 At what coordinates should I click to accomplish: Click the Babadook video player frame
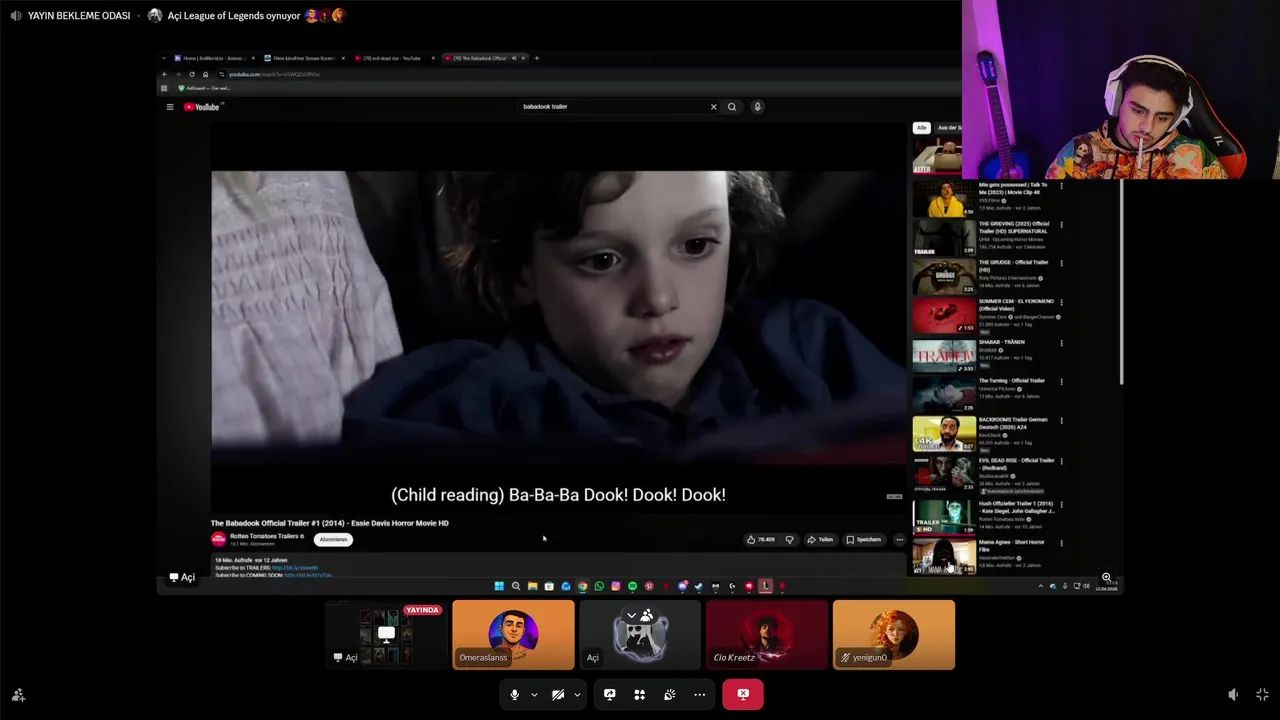tap(557, 317)
